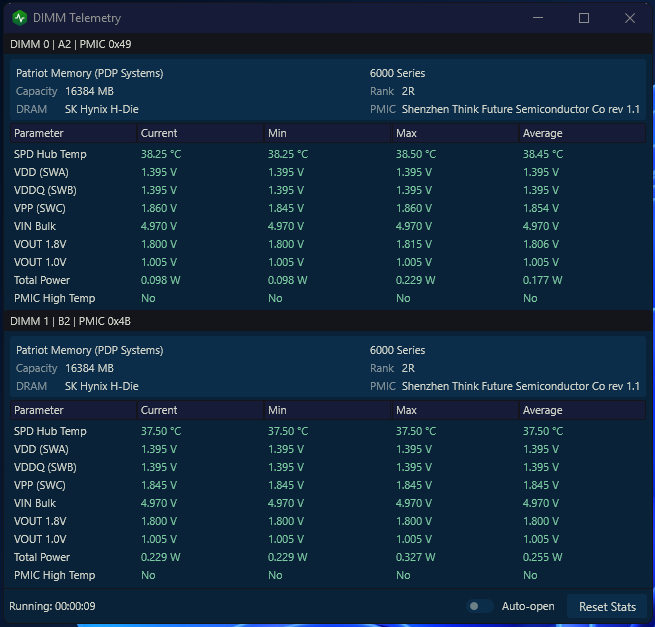Click DIMM 0 6000 Series text
Viewport: 655px width, 627px height.
(397, 73)
